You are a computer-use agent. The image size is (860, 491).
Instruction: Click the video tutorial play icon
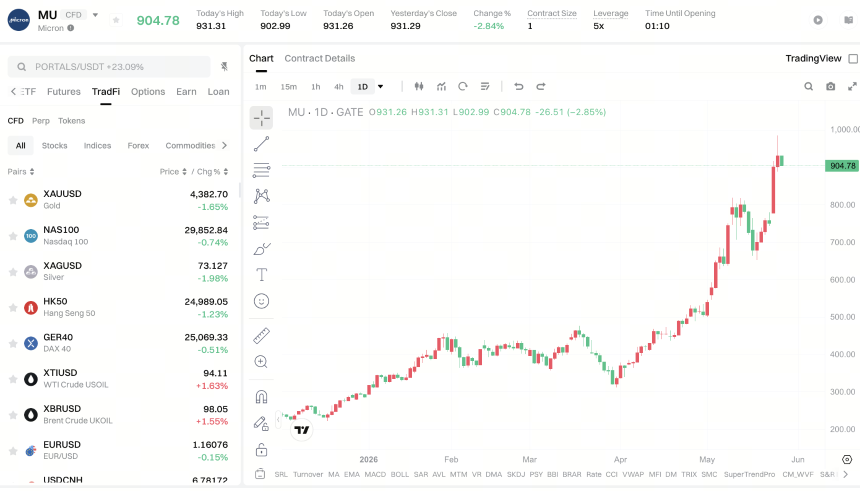[x=818, y=20]
